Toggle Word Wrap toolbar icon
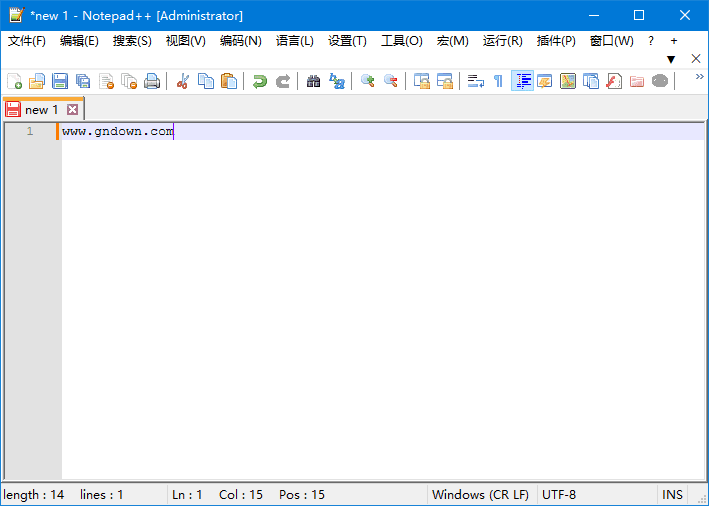The height and width of the screenshot is (507, 709). (476, 81)
